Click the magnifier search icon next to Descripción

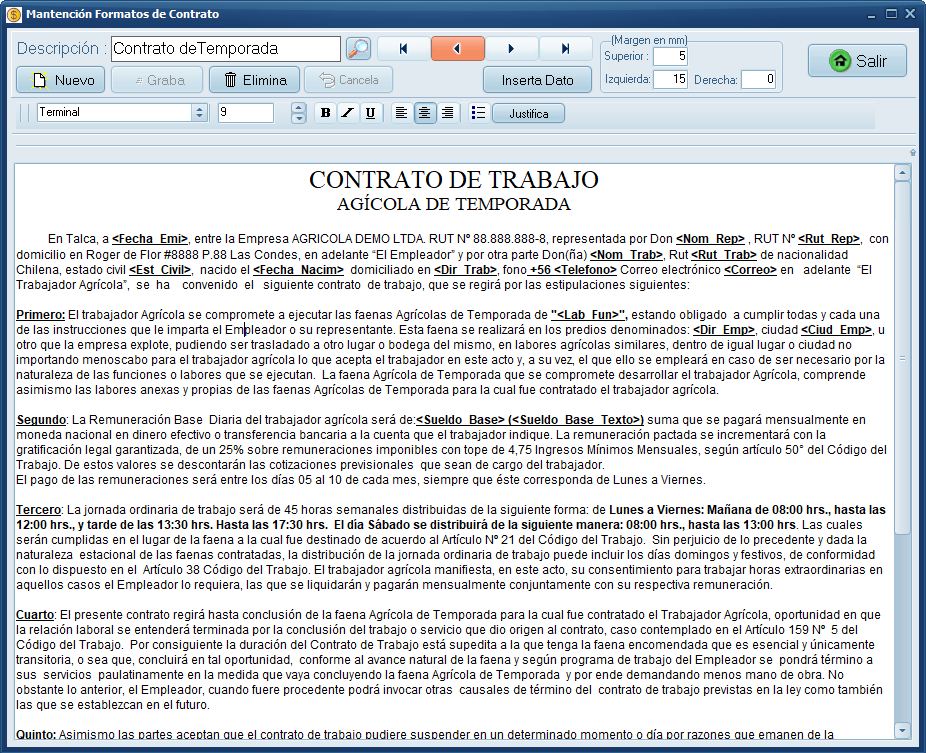(x=358, y=48)
